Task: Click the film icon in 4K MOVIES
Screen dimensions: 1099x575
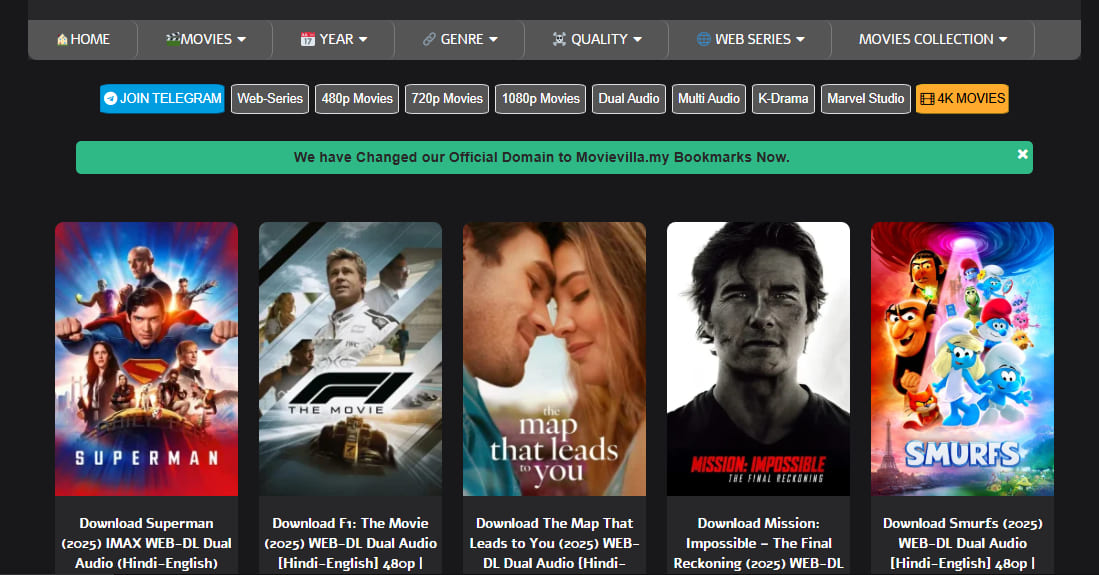Action: coord(927,99)
